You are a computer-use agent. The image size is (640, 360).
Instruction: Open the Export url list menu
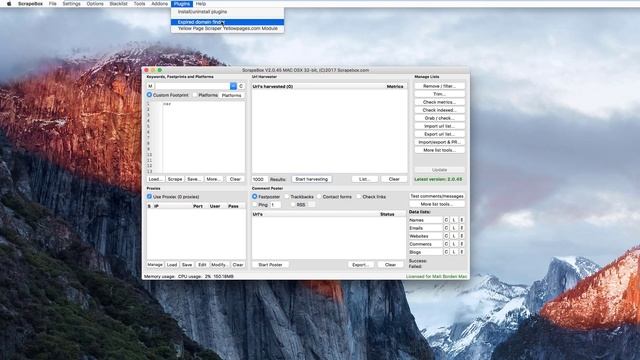tap(439, 134)
